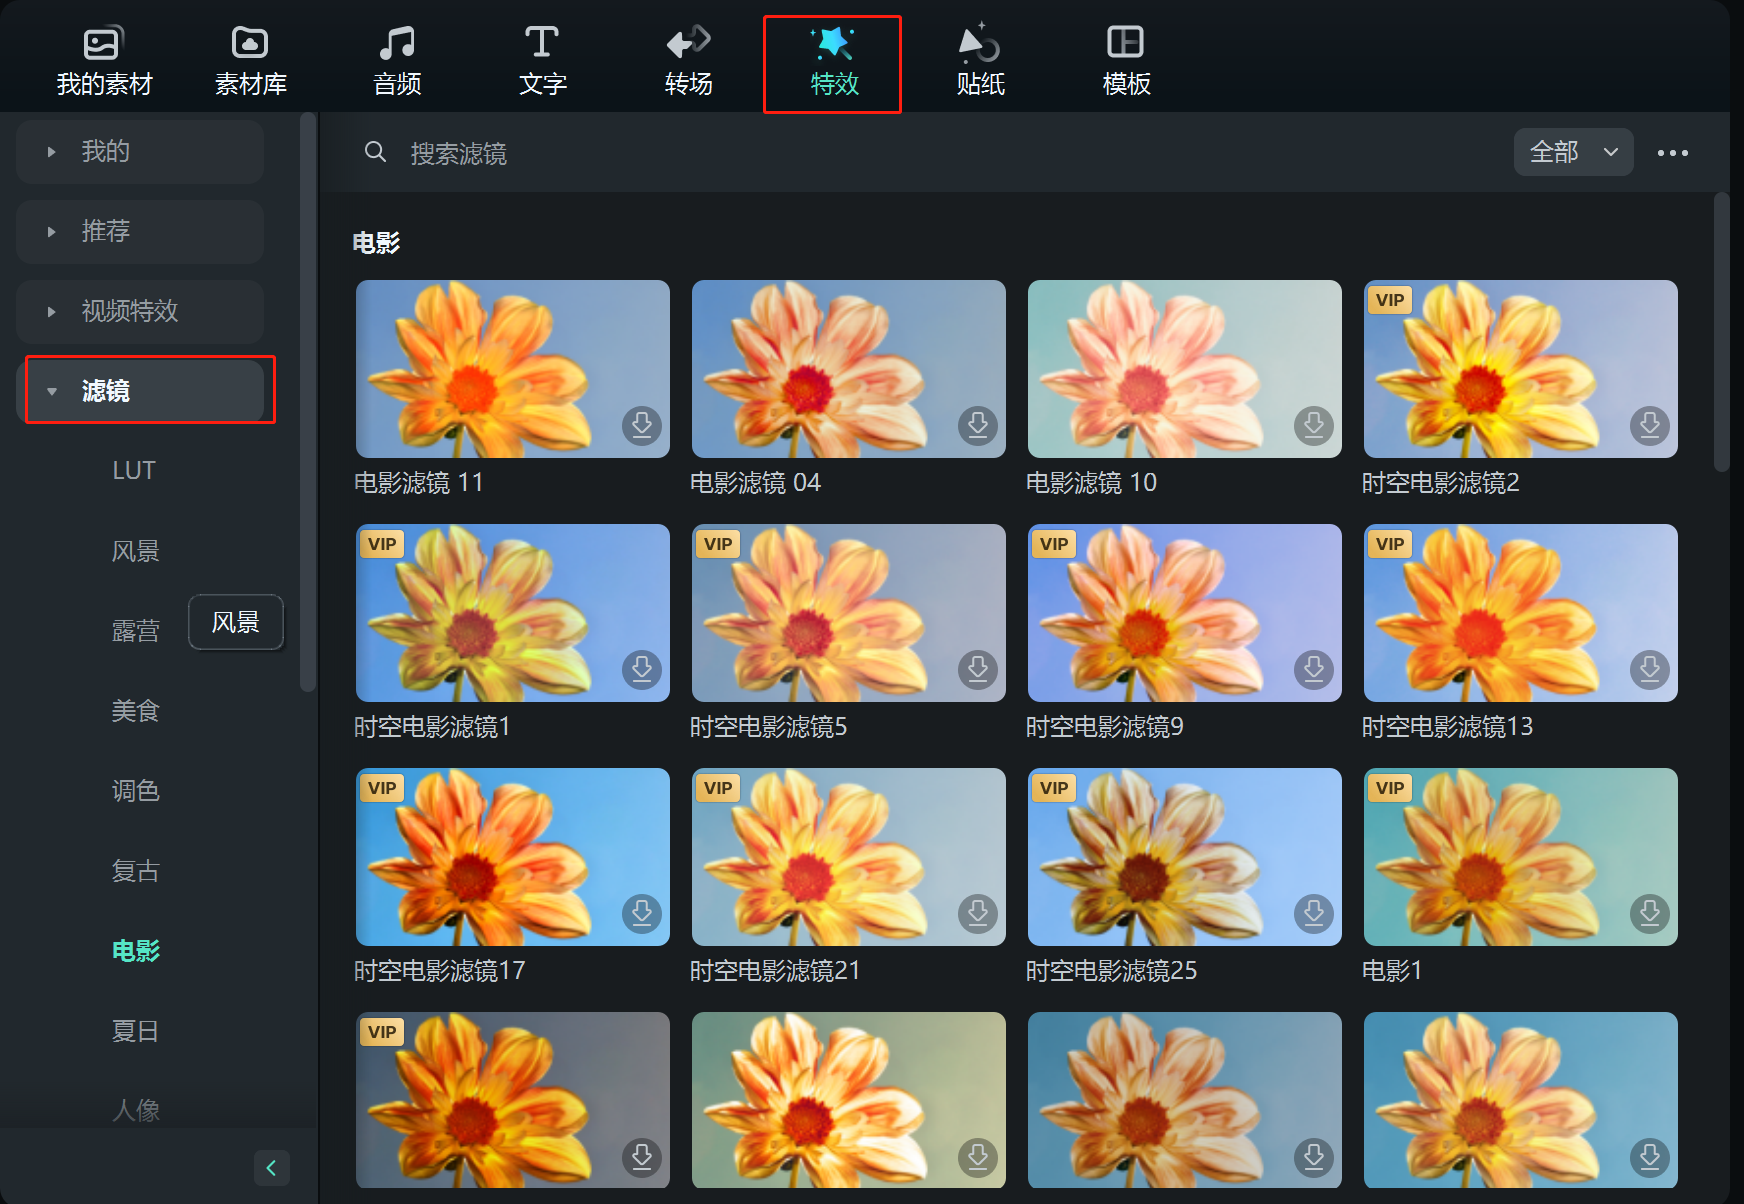The height and width of the screenshot is (1204, 1744).
Task: Select the 电影滤镜 10 thumbnail
Action: (1184, 369)
